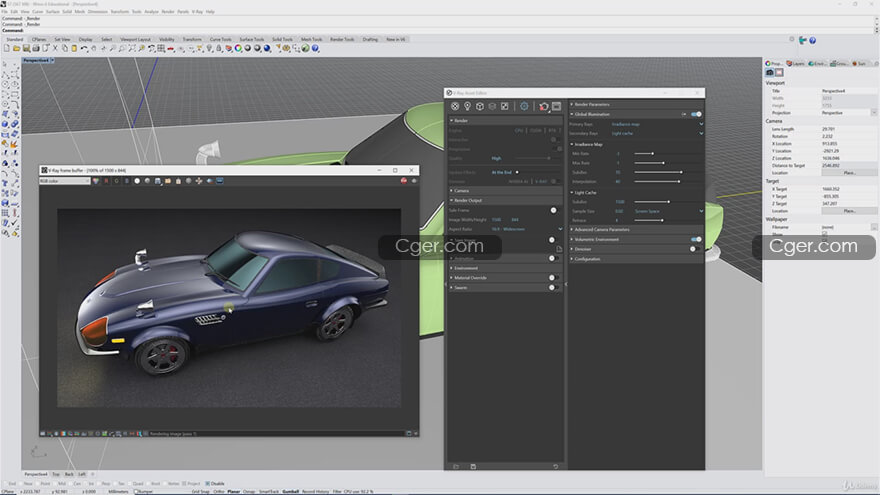Click the Open file folder icon in Rhino toolbar
The width and height of the screenshot is (880, 495).
[x=16, y=48]
